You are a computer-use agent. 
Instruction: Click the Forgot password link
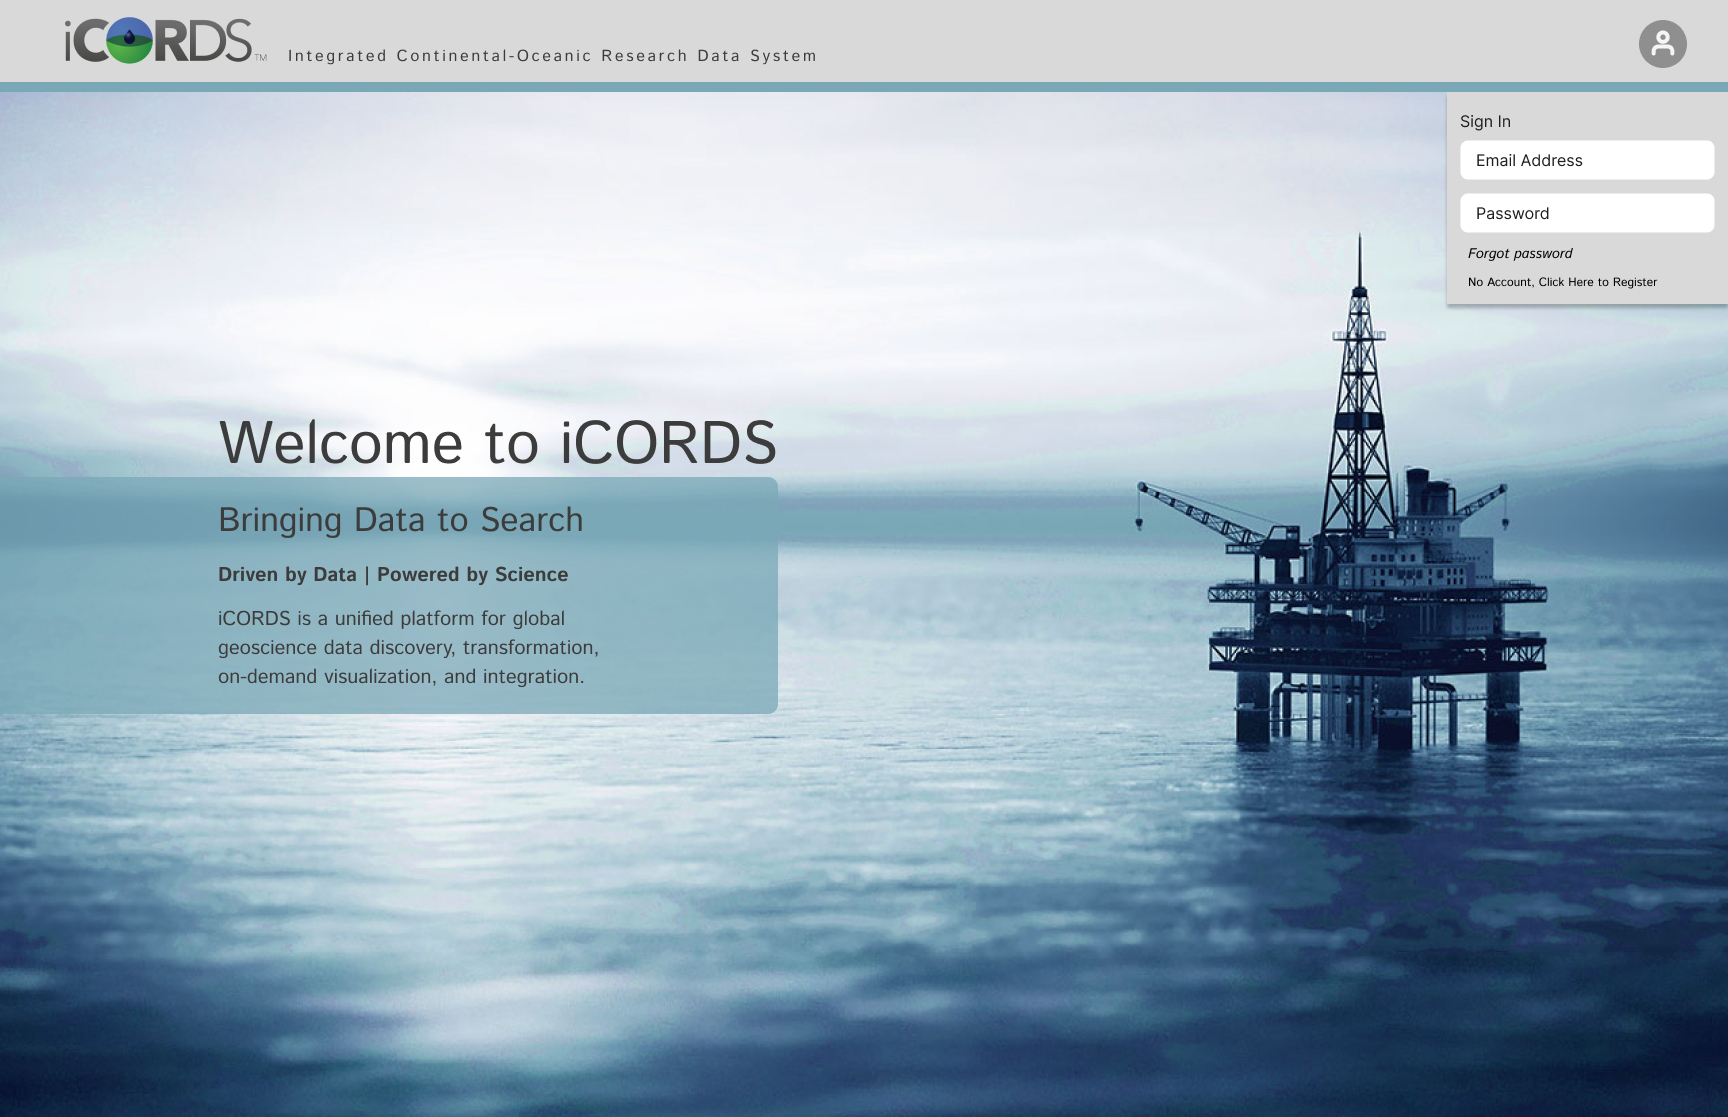(x=1519, y=253)
